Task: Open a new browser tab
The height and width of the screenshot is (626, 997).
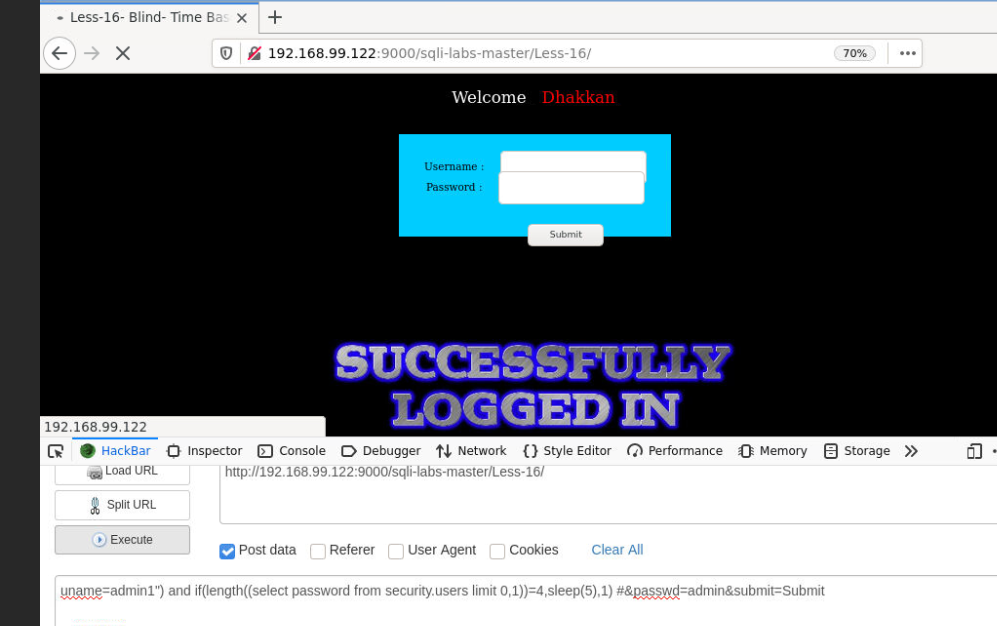Action: tap(275, 17)
